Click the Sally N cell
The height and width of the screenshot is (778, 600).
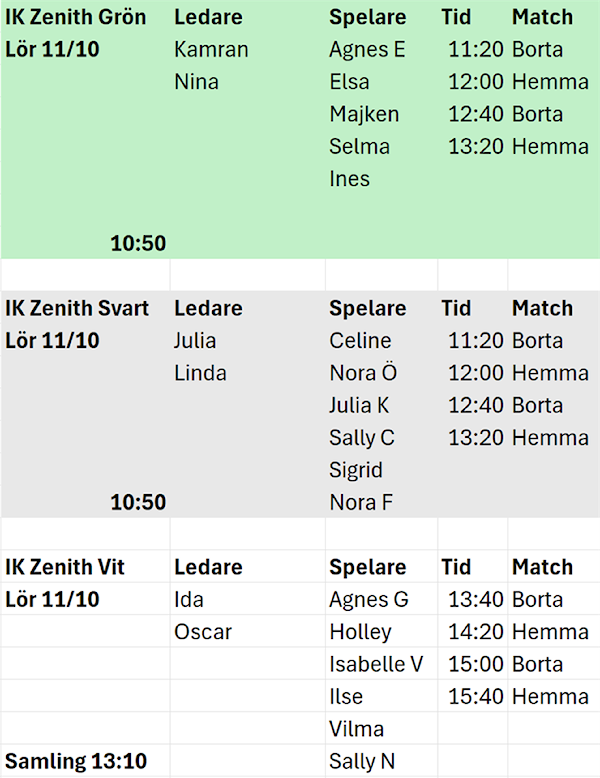click(362, 761)
